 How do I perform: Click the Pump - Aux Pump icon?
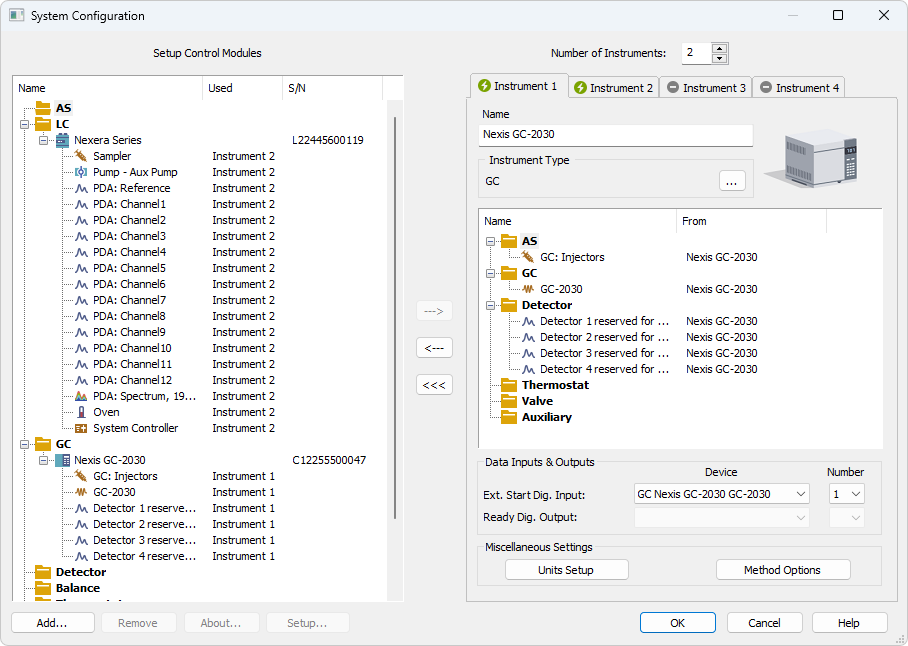tap(81, 172)
